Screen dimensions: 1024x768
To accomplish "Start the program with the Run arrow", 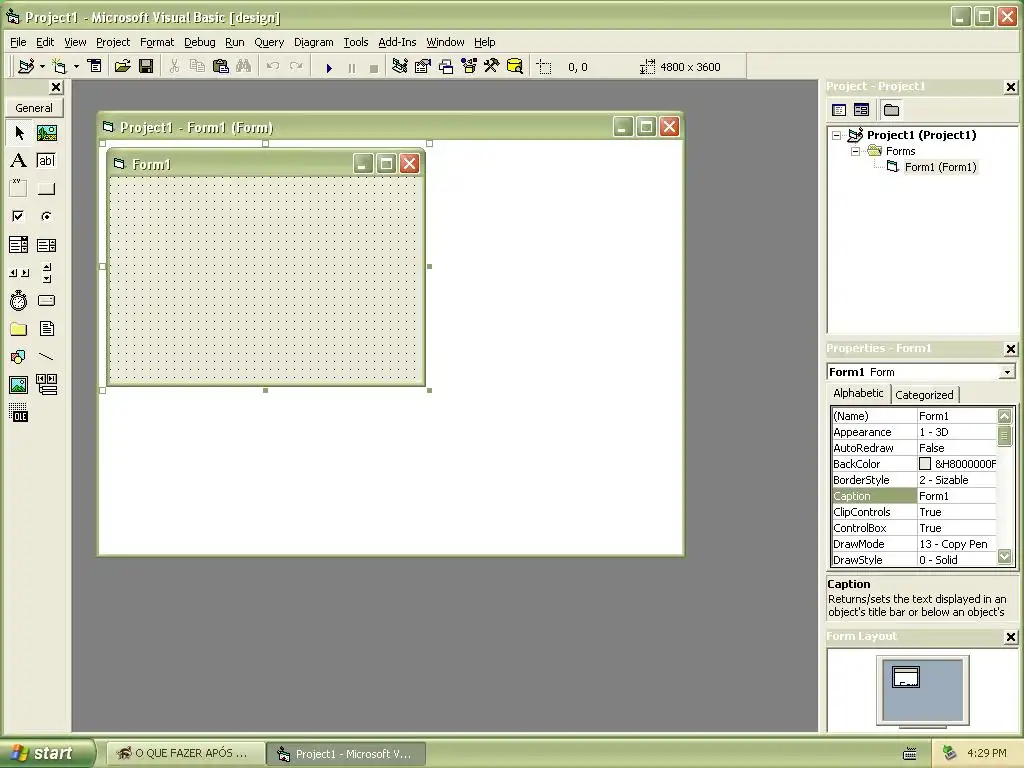I will click(x=329, y=67).
